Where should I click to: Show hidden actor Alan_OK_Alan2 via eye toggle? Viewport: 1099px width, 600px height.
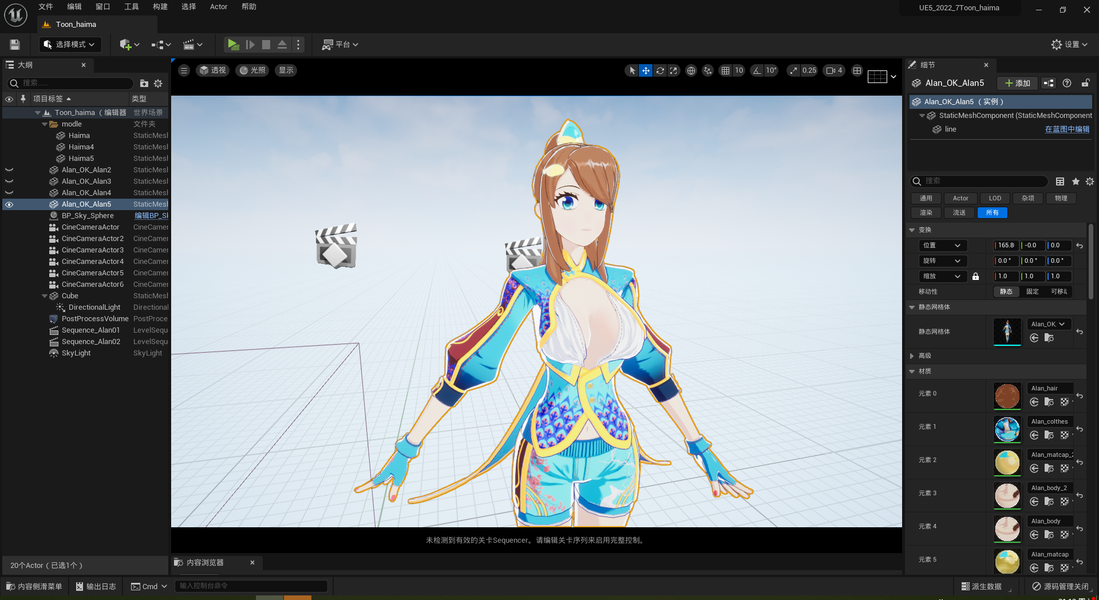[x=9, y=170]
